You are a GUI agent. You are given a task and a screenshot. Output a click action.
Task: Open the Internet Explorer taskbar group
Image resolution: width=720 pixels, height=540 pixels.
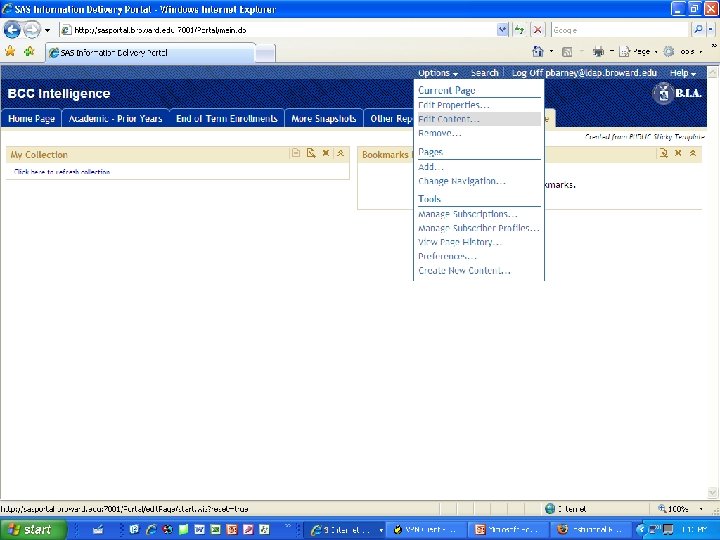coord(345,530)
